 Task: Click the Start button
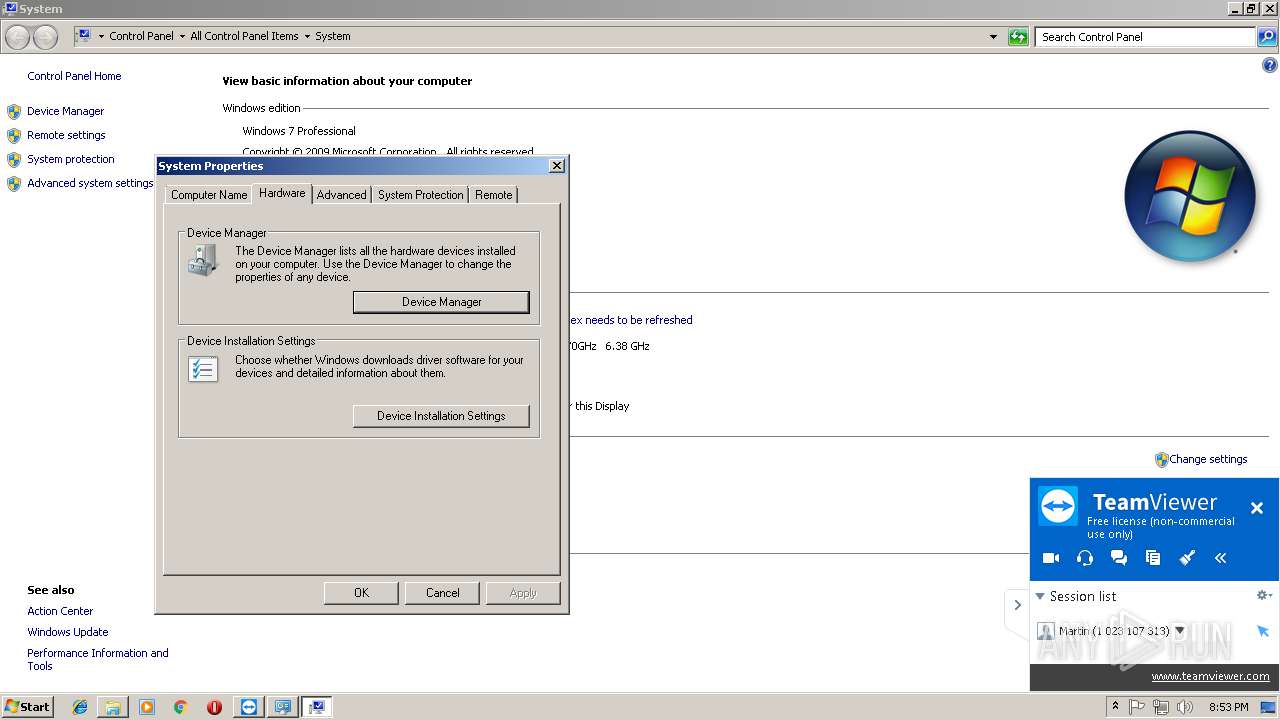(x=28, y=707)
